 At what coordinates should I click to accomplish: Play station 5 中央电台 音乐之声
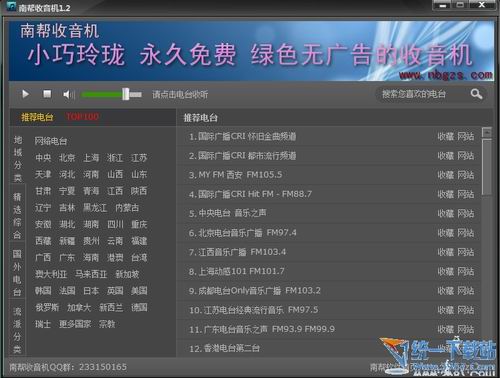point(227,213)
